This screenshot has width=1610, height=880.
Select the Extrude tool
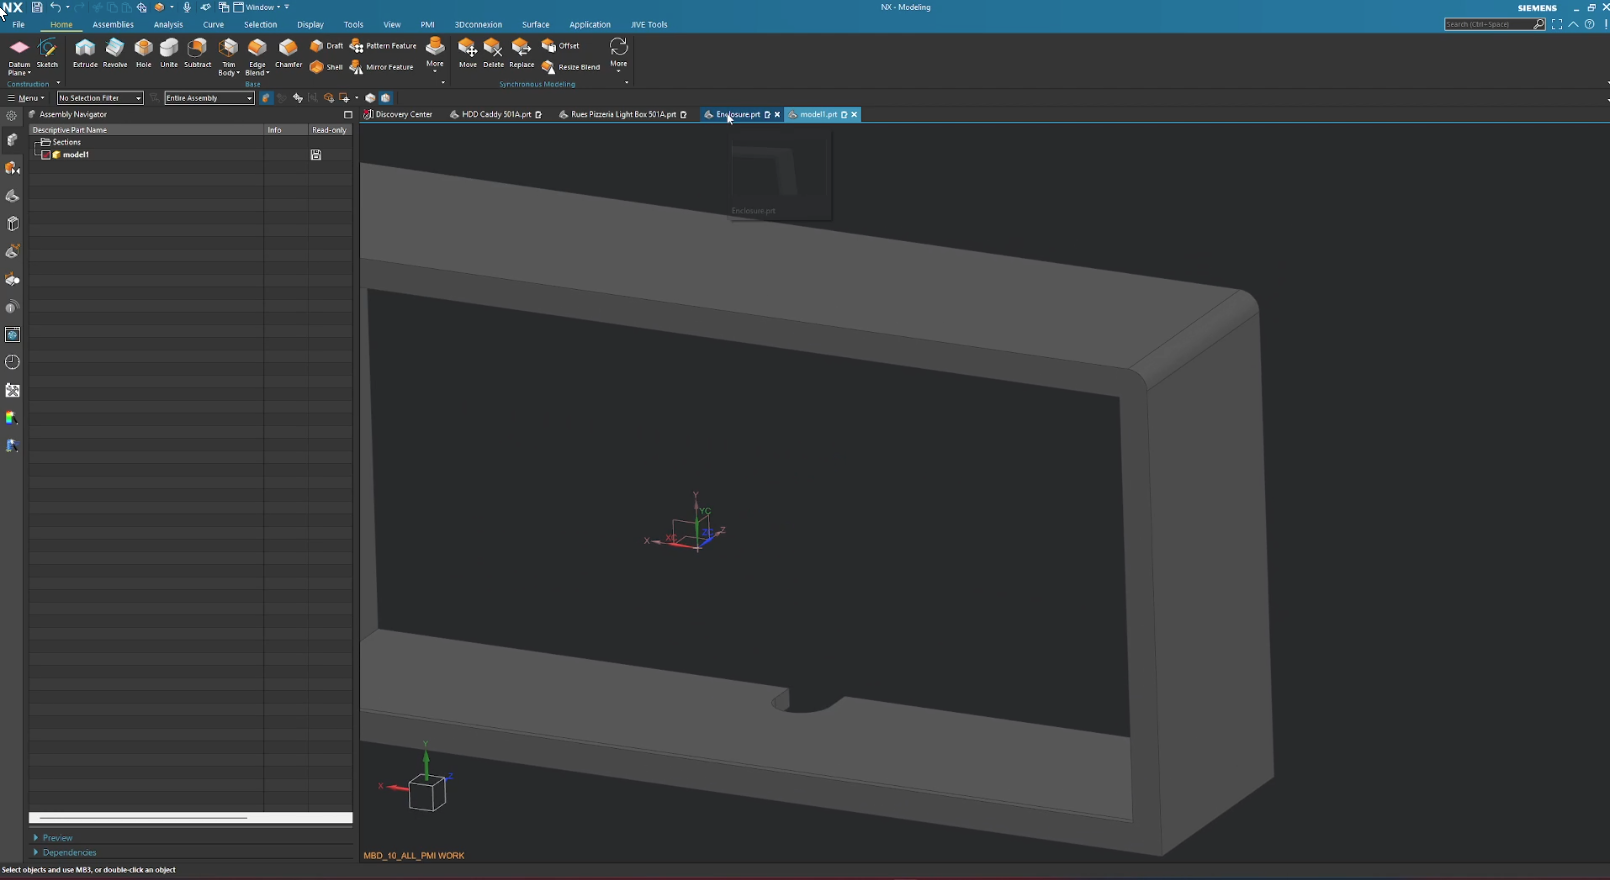click(x=85, y=53)
